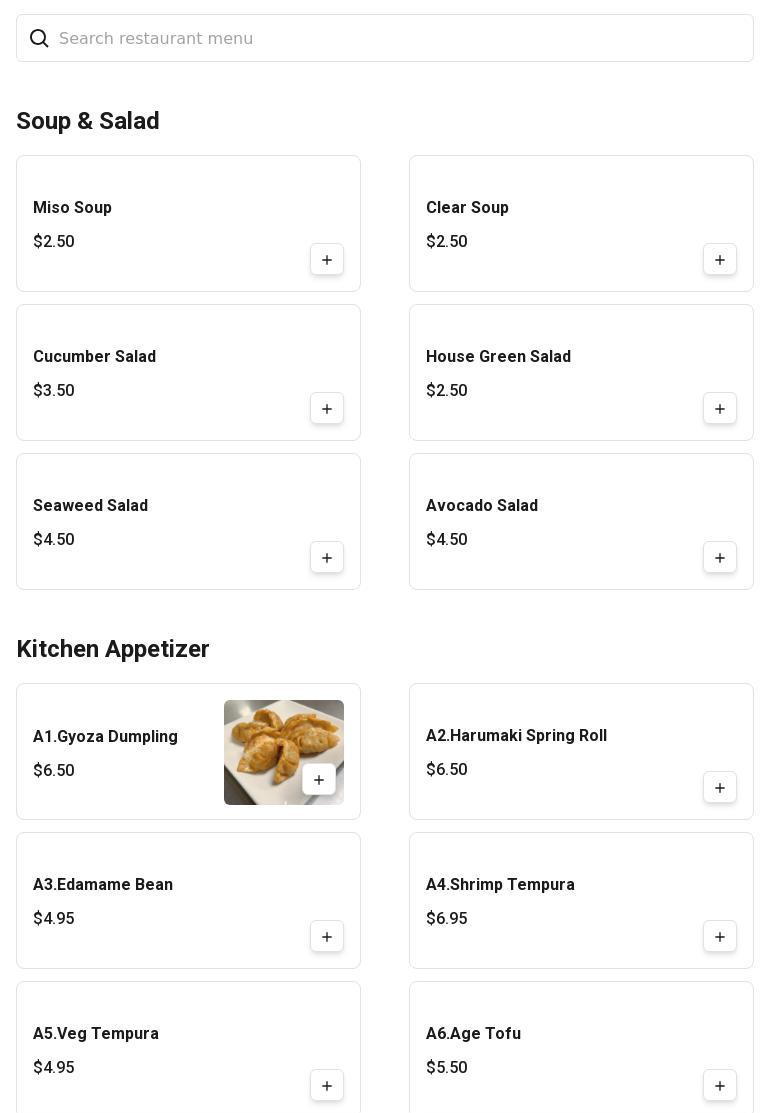Open Miso Soup item details
Viewport: 770px width, 1113px height.
pos(72,208)
